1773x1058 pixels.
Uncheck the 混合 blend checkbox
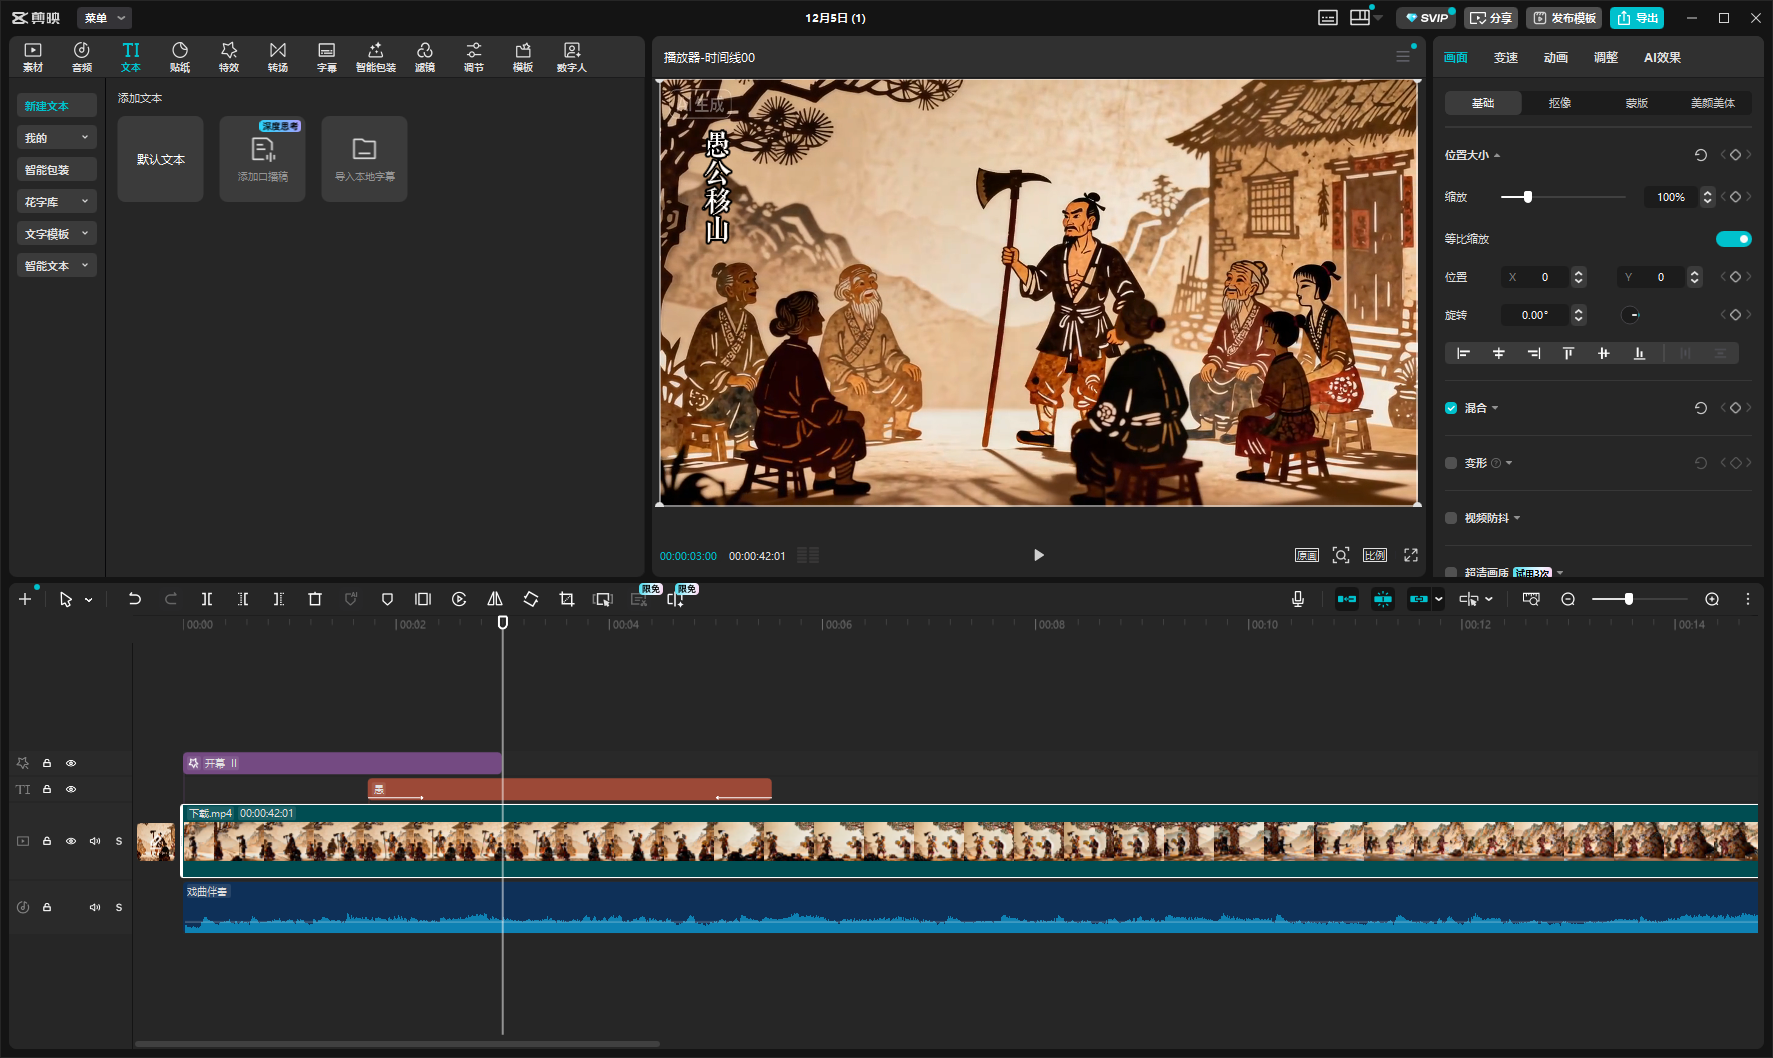[1451, 408]
